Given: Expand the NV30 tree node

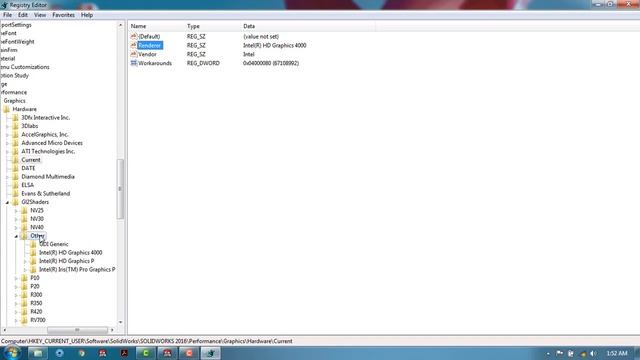Looking at the screenshot, I should tap(16, 219).
